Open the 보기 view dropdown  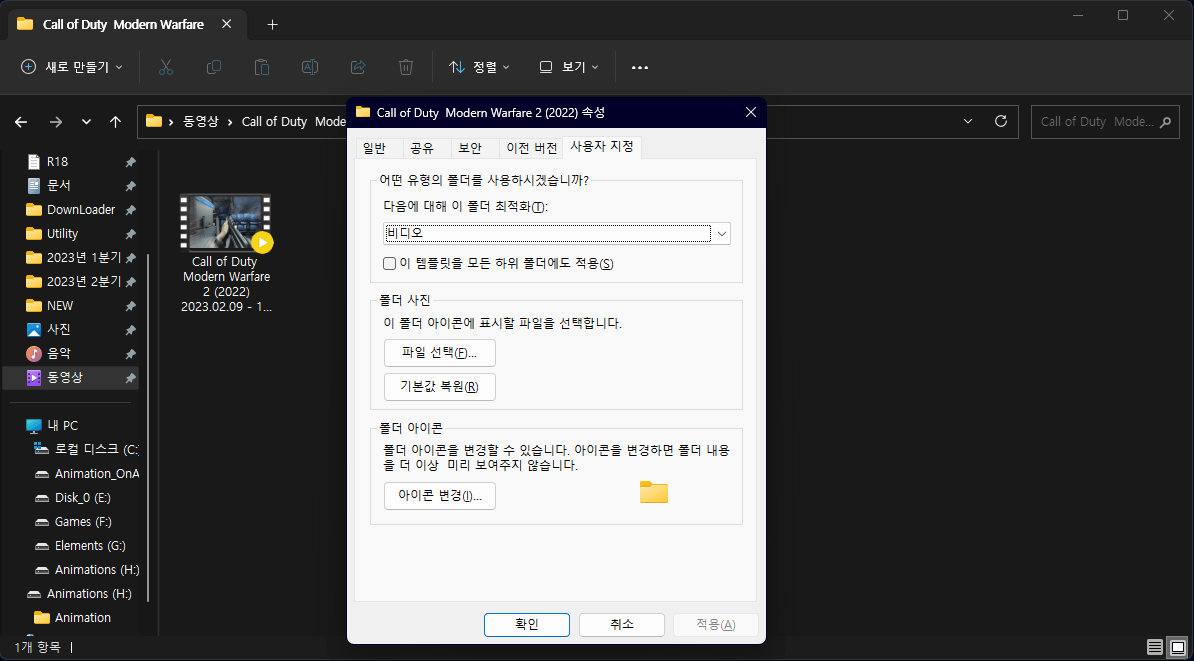tap(569, 67)
